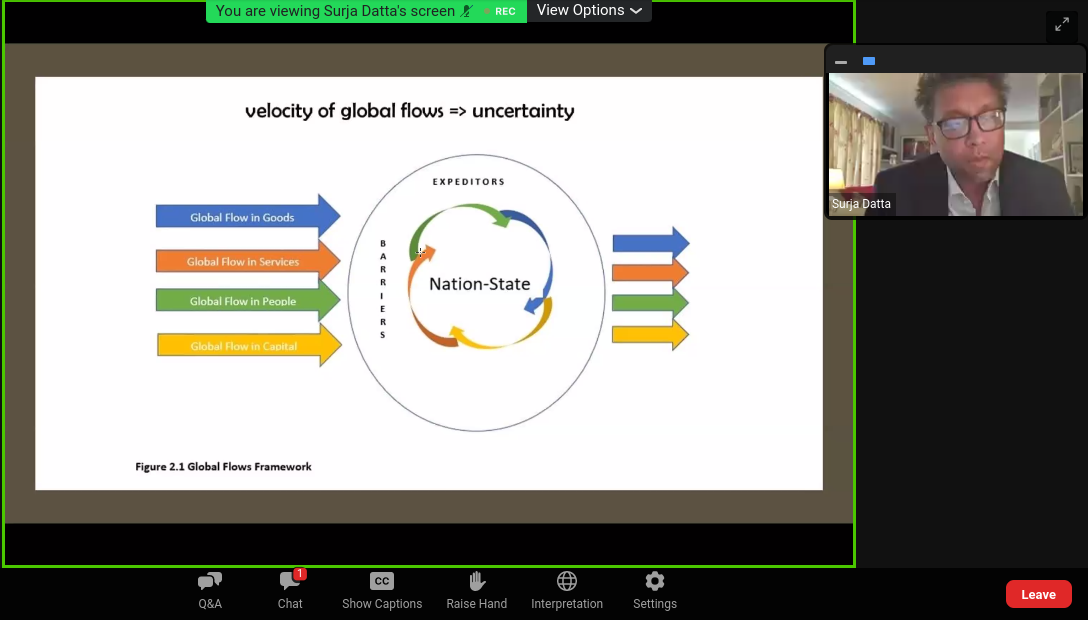This screenshot has height=620, width=1088.
Task: Click the muted microphone icon in the green banner
Action: [x=467, y=11]
